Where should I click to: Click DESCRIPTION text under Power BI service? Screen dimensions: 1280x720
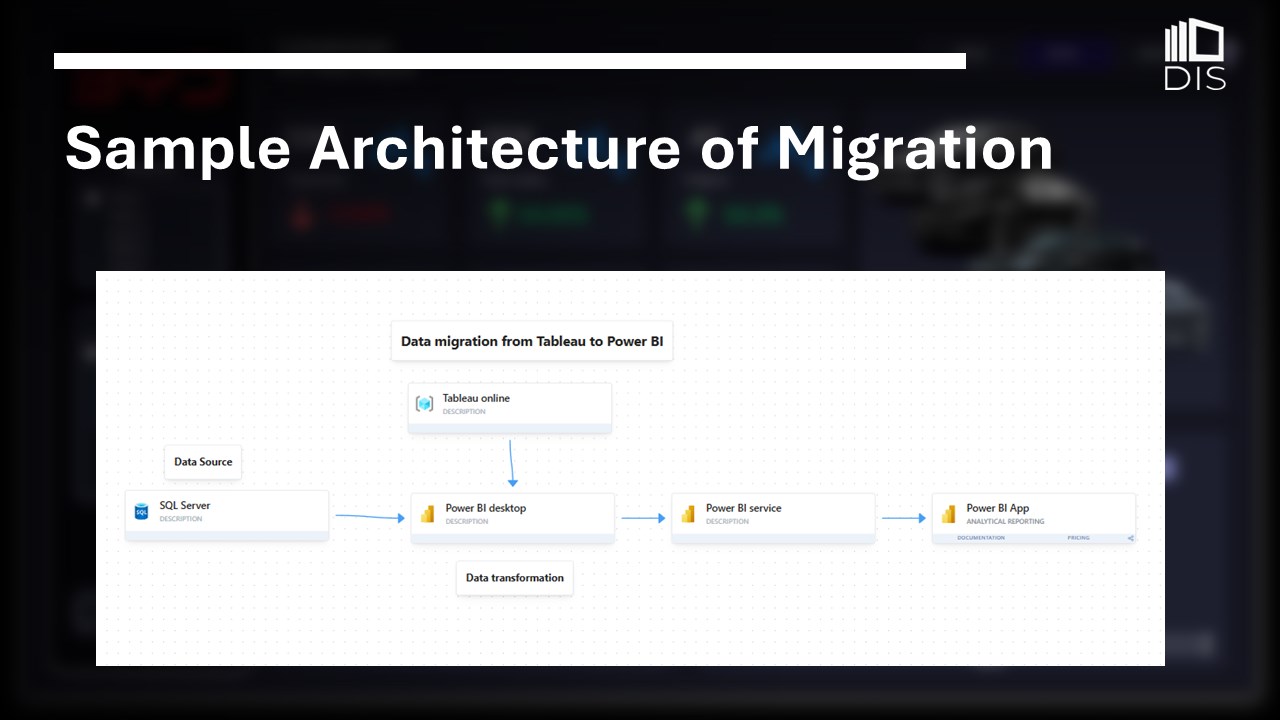727,521
